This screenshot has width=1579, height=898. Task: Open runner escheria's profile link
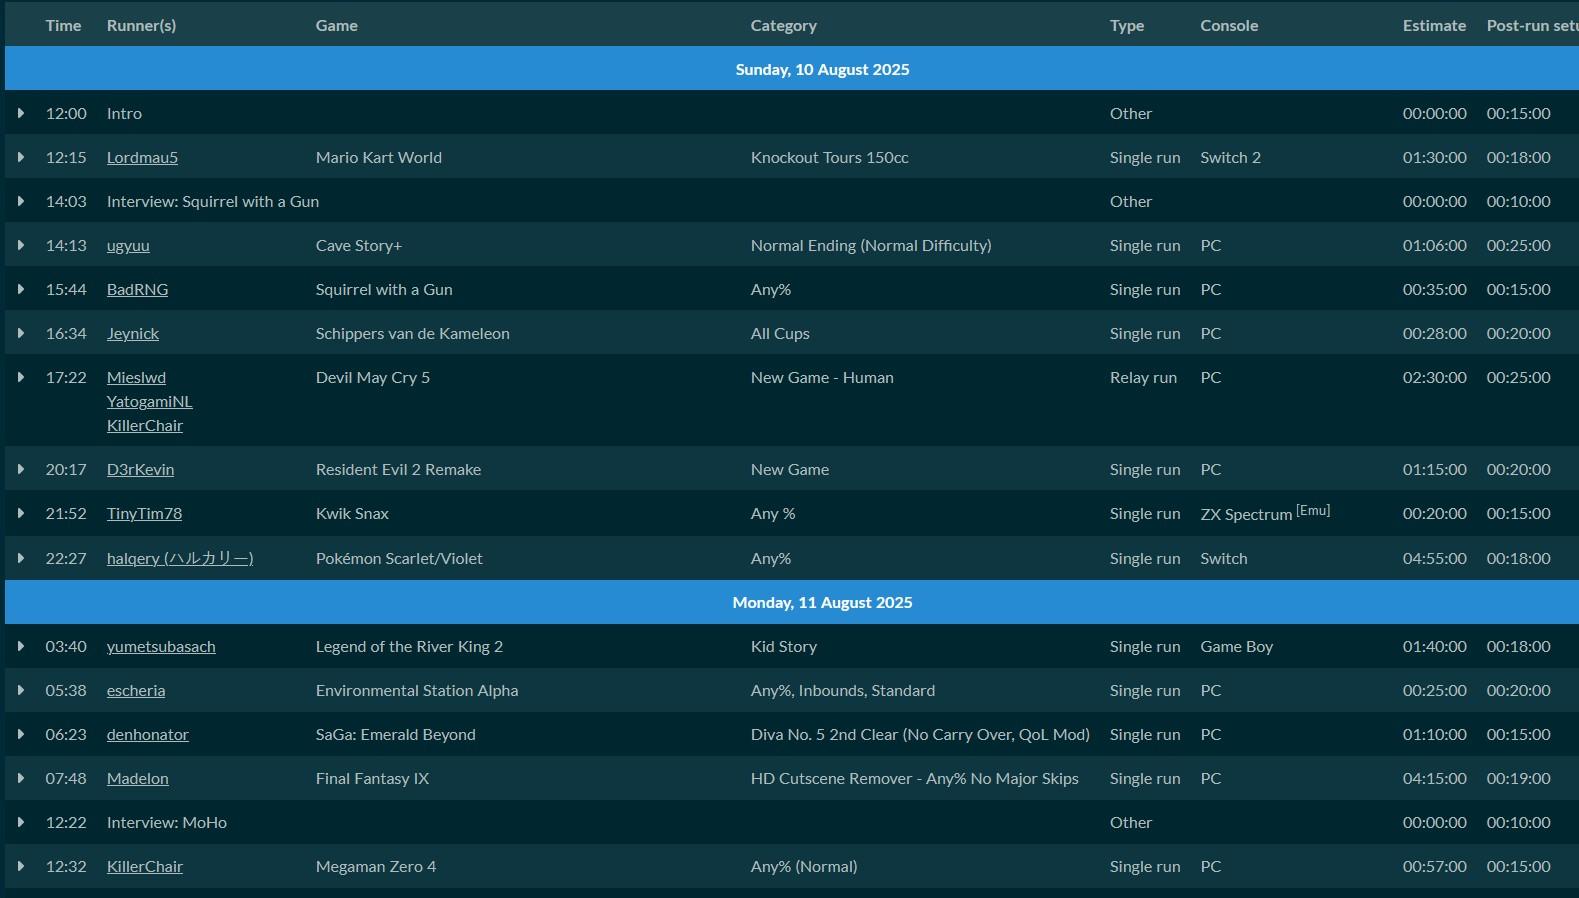[x=136, y=690]
